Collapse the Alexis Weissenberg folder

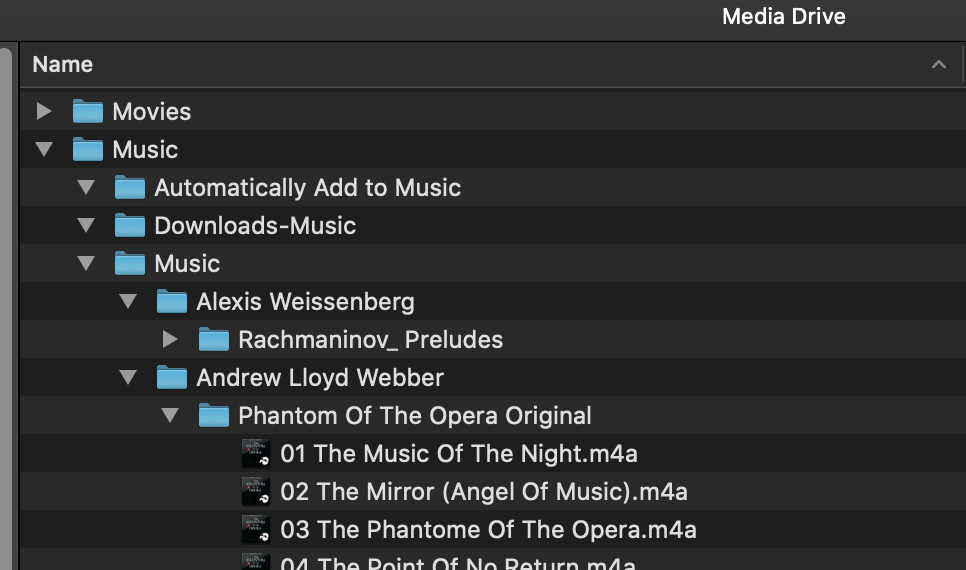point(128,301)
